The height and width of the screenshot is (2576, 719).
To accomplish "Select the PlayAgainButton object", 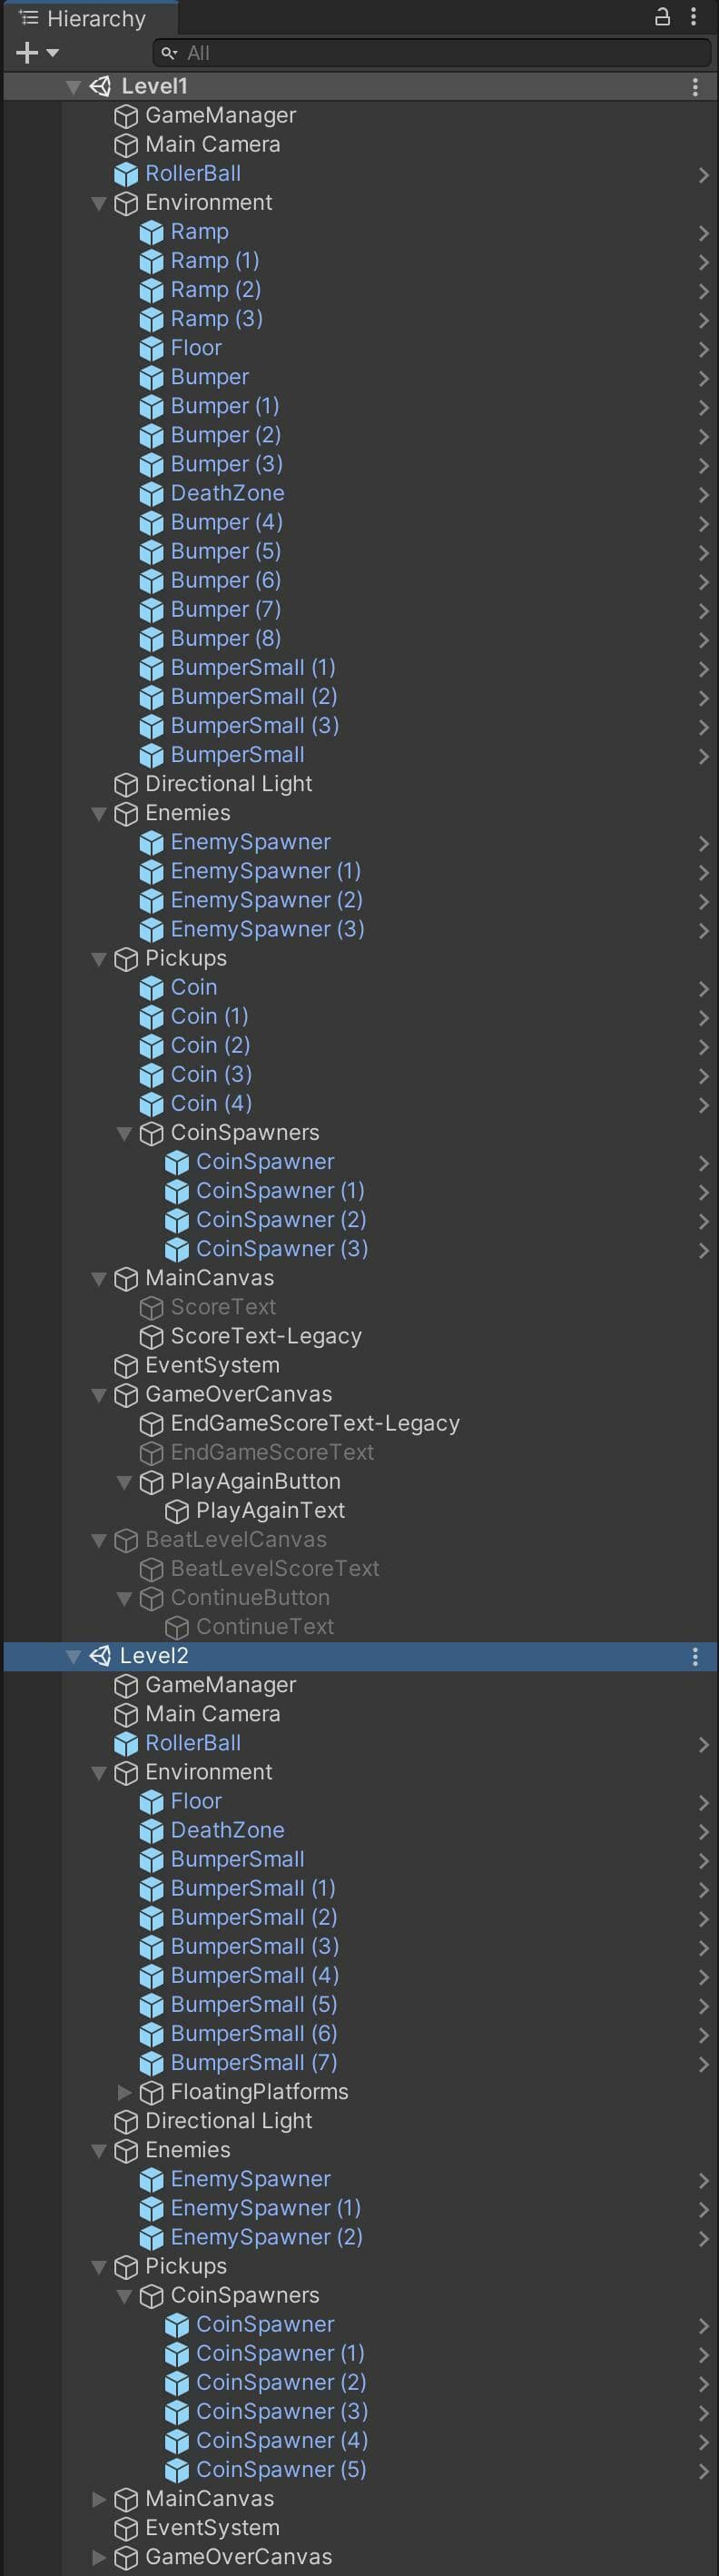I will pyautogui.click(x=255, y=1481).
